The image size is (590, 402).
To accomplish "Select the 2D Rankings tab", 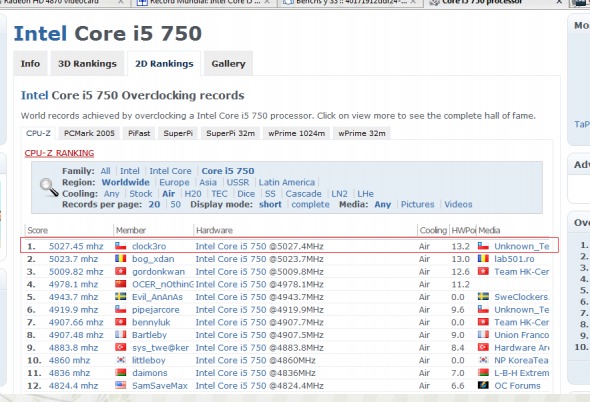I will [164, 64].
